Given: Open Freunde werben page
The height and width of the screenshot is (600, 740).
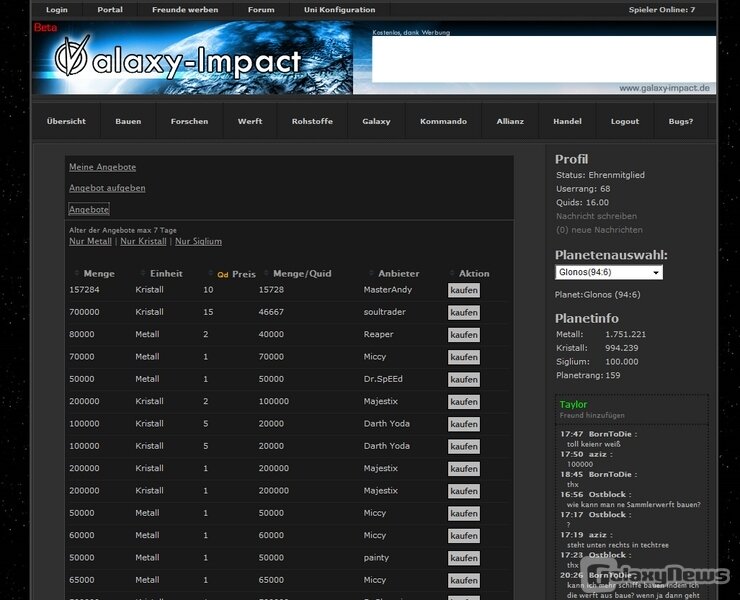Looking at the screenshot, I should click(x=185, y=9).
